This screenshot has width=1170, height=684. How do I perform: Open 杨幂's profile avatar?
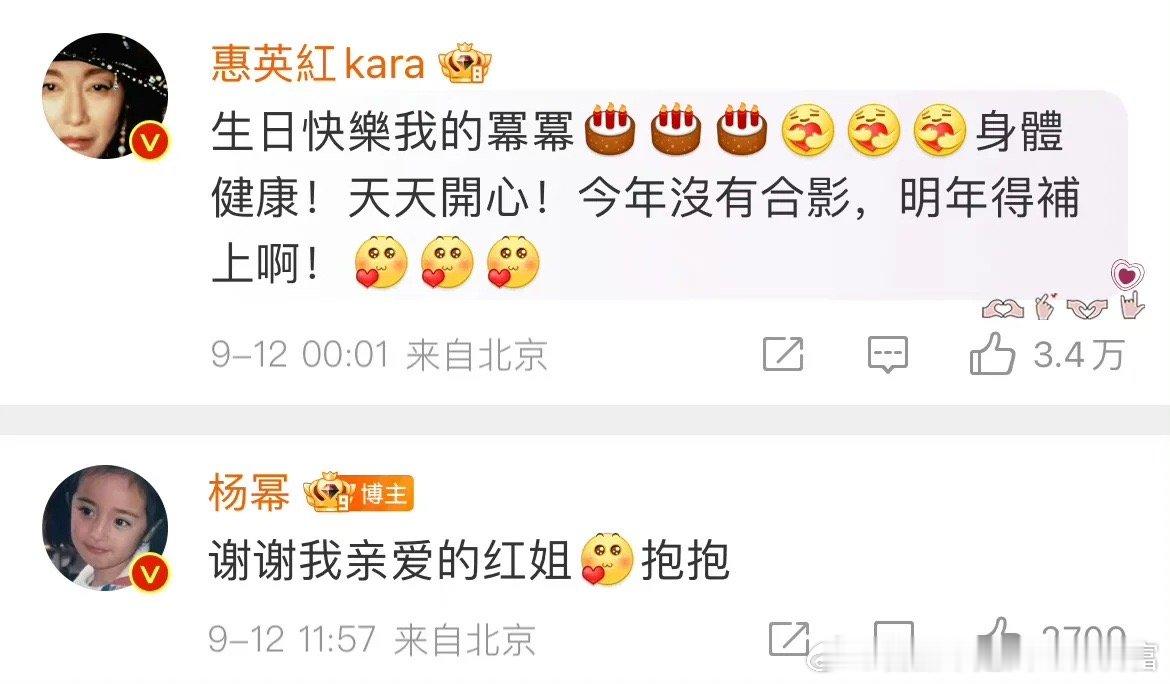coord(105,528)
